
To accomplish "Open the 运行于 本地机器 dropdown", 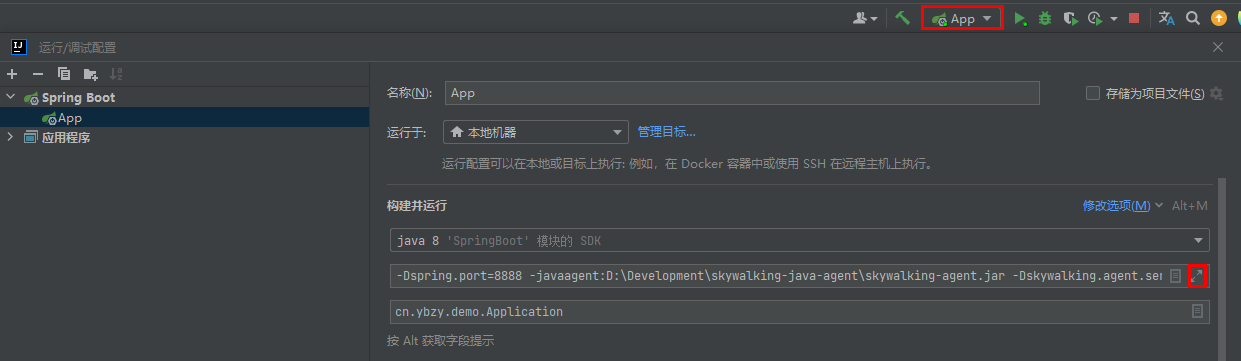I will coord(535,132).
